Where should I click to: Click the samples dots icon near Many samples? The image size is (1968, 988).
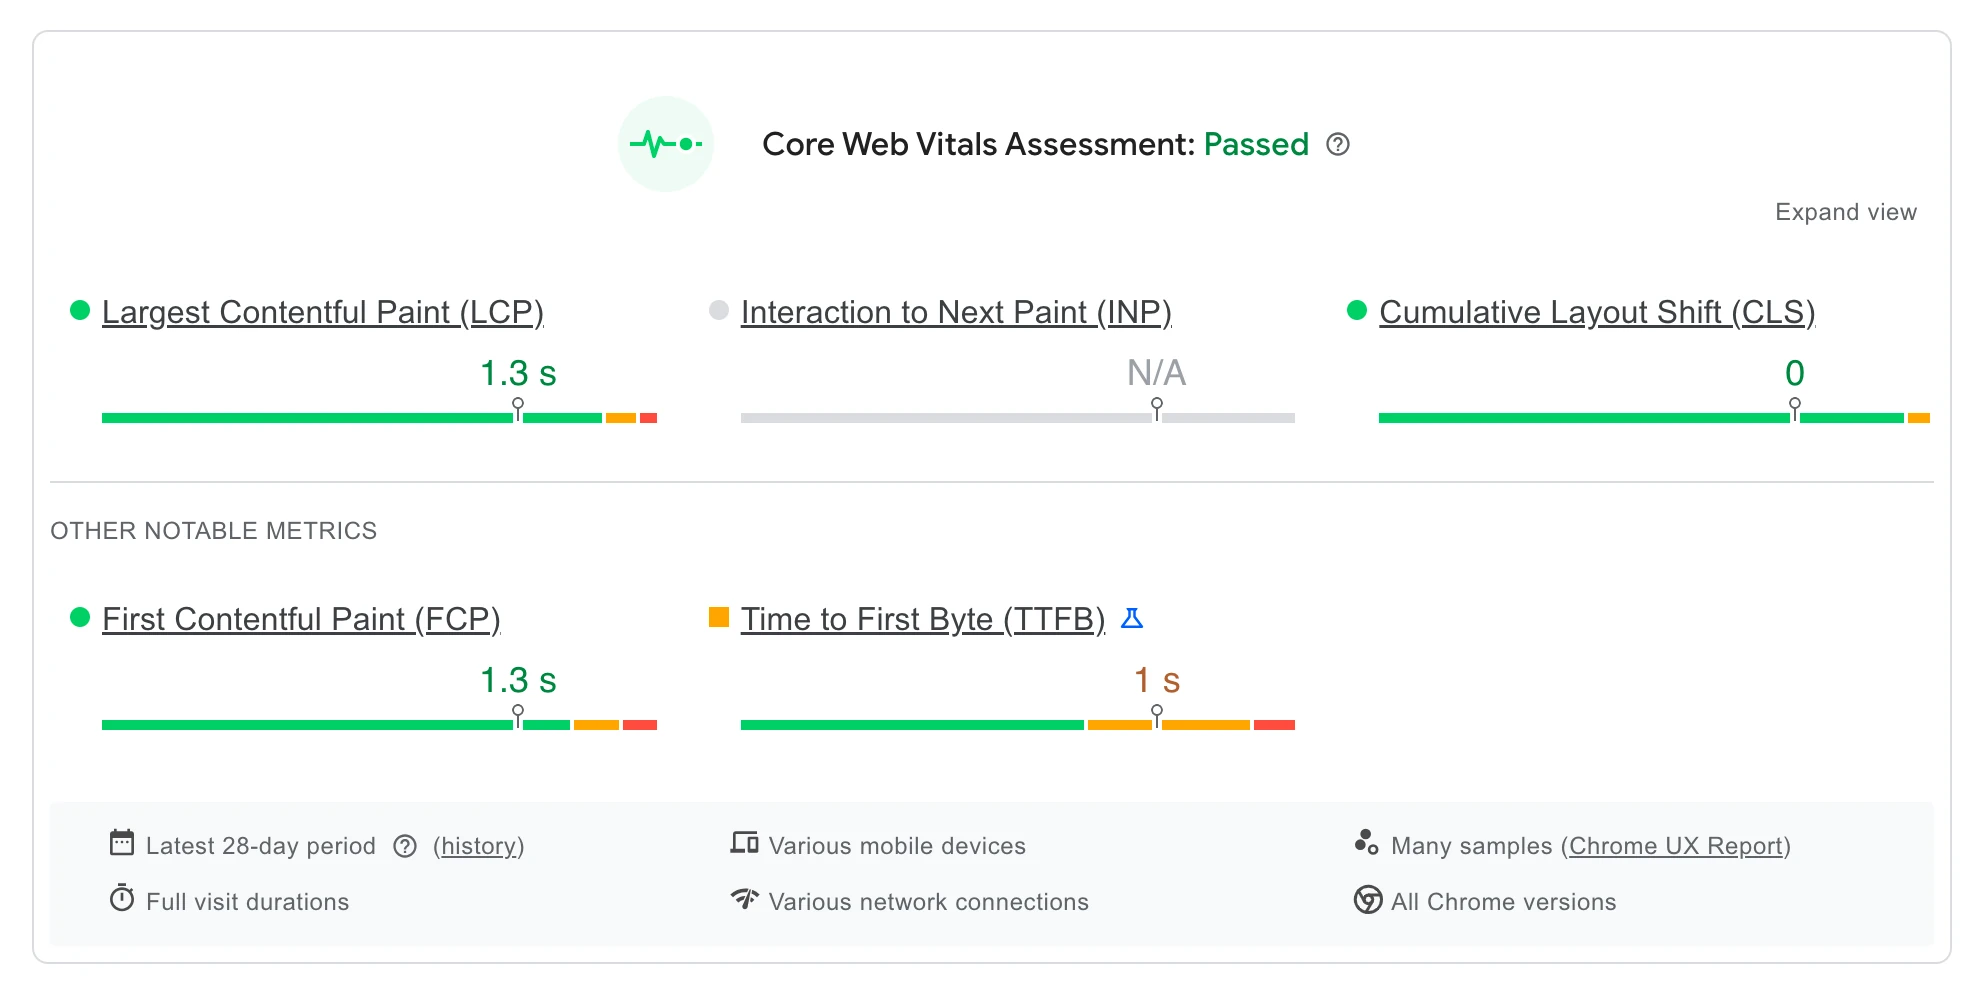pos(1367,842)
